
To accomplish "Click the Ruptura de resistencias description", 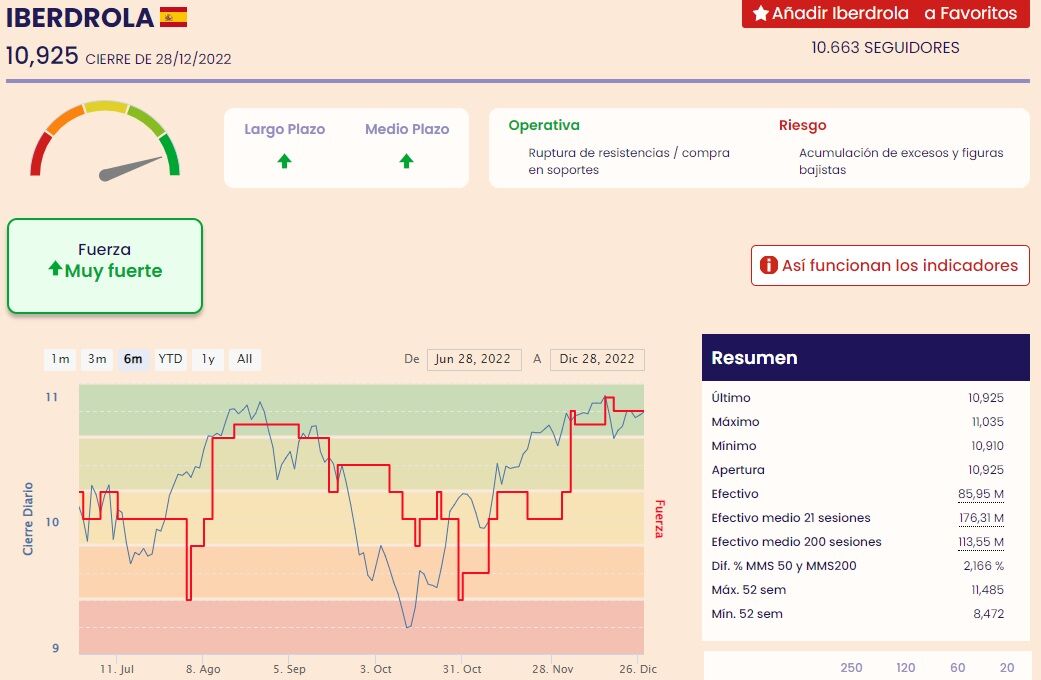I will click(629, 161).
